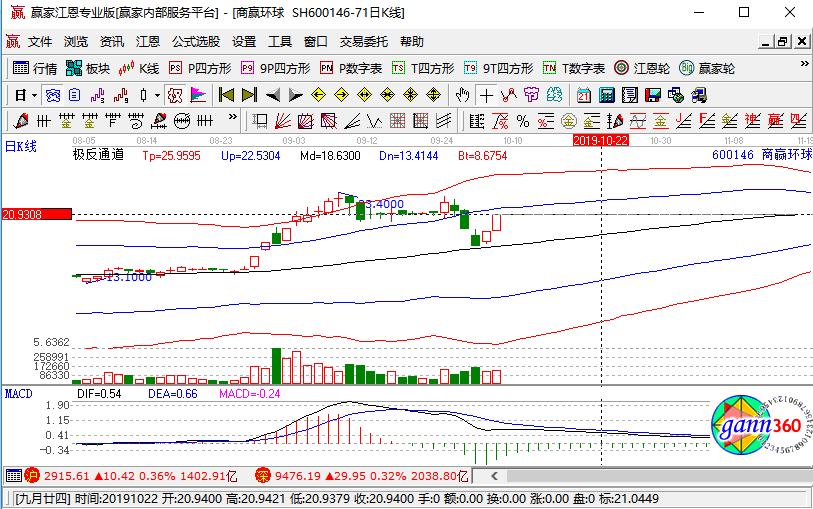The width and height of the screenshot is (813, 509).
Task: Expand hidden items in top toolbar
Action: 804,64
